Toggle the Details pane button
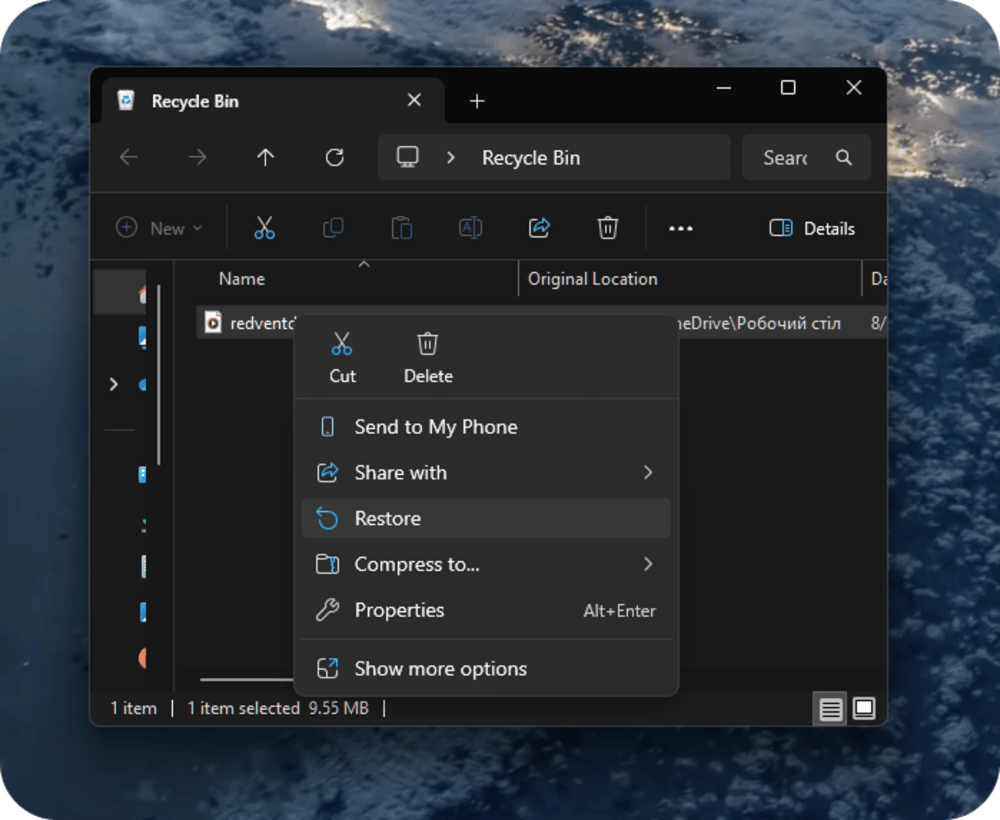 pos(812,228)
